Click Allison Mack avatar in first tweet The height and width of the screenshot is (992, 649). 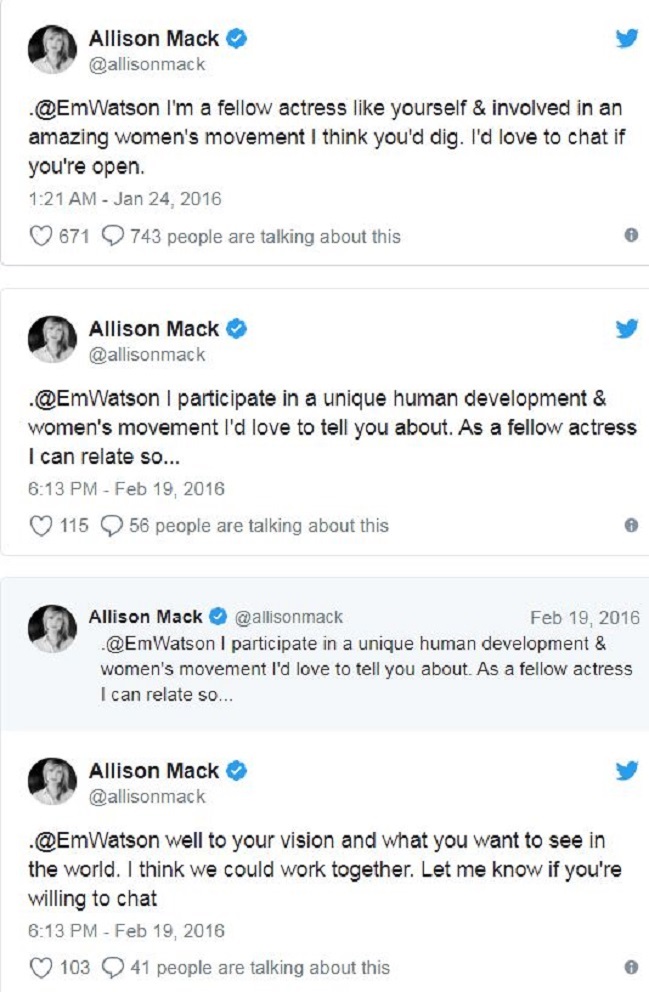point(52,50)
